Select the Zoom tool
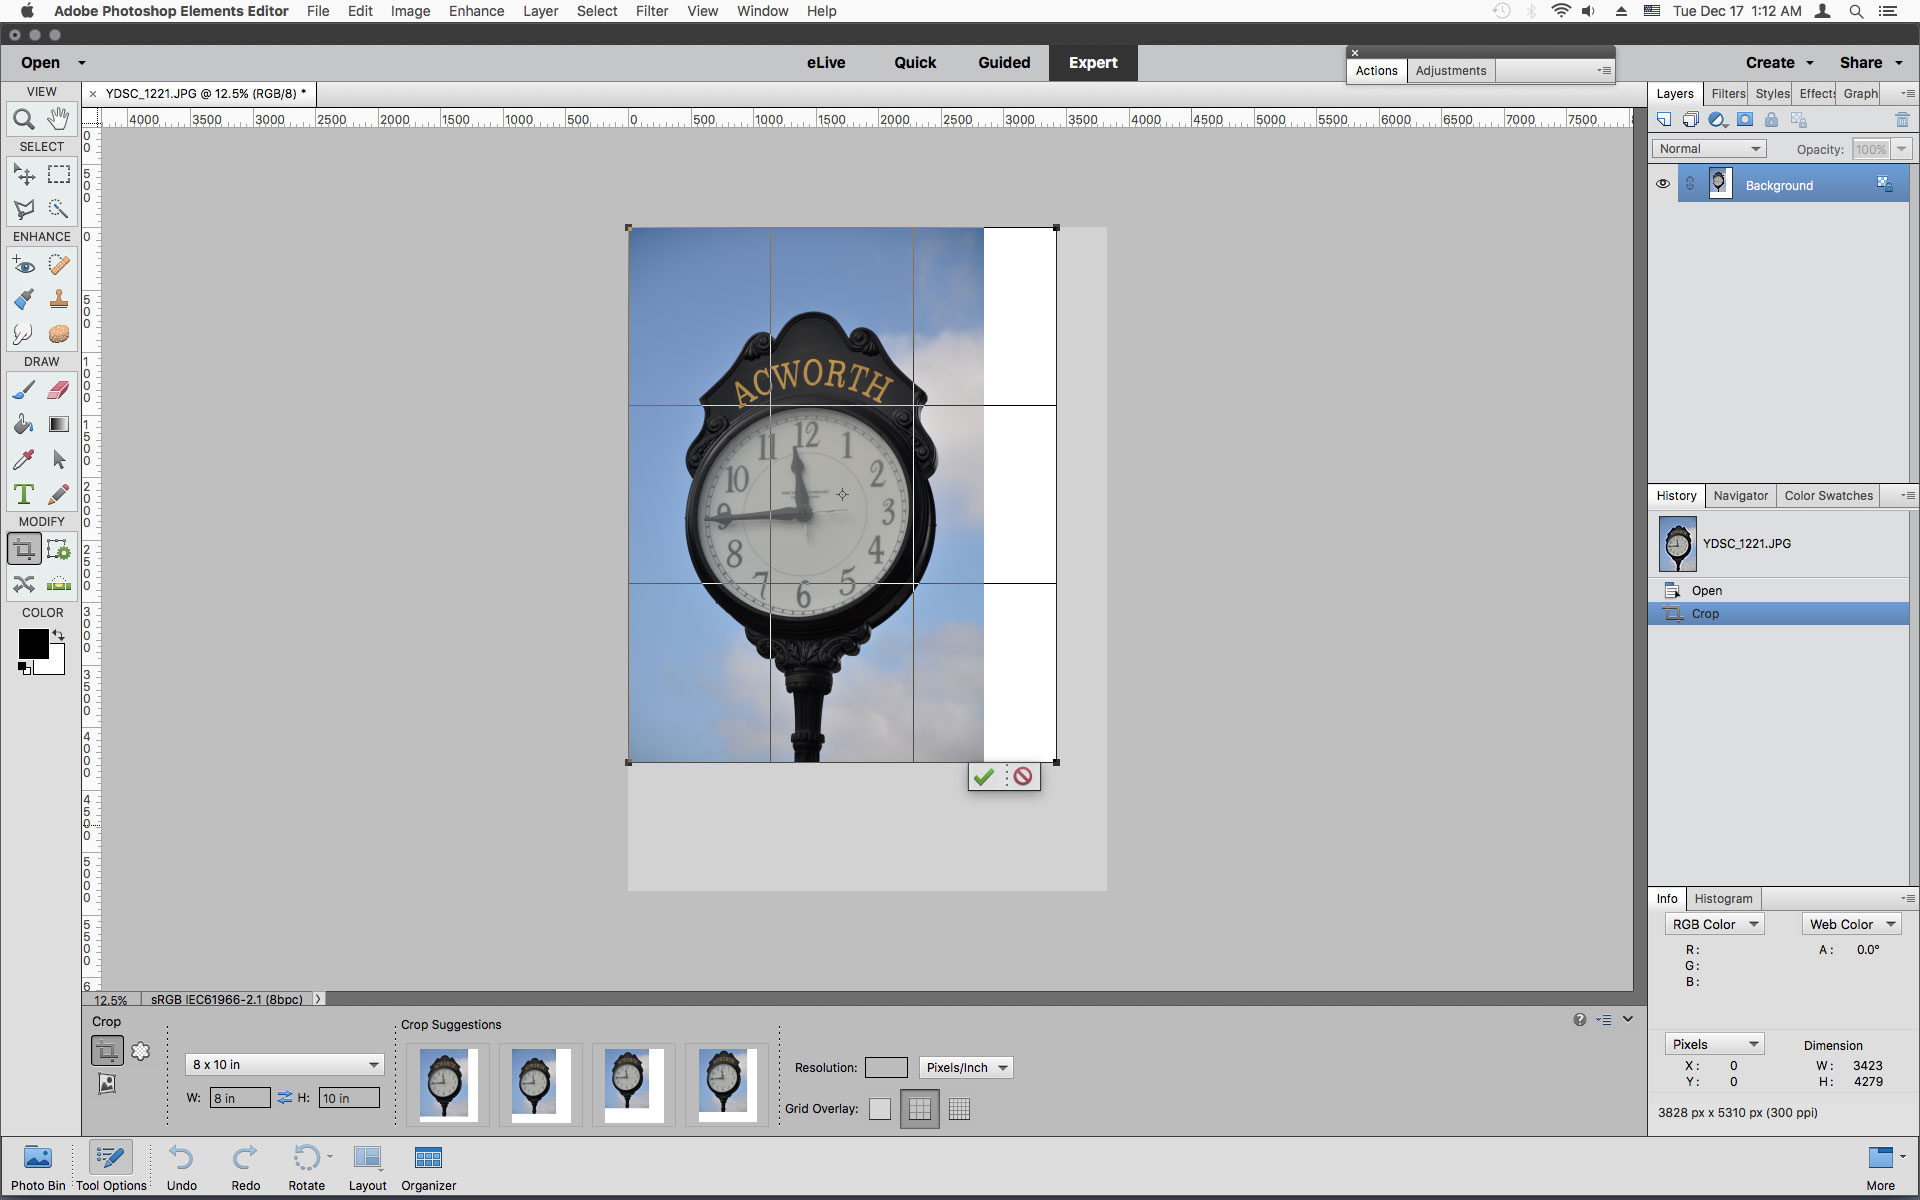 pyautogui.click(x=23, y=119)
